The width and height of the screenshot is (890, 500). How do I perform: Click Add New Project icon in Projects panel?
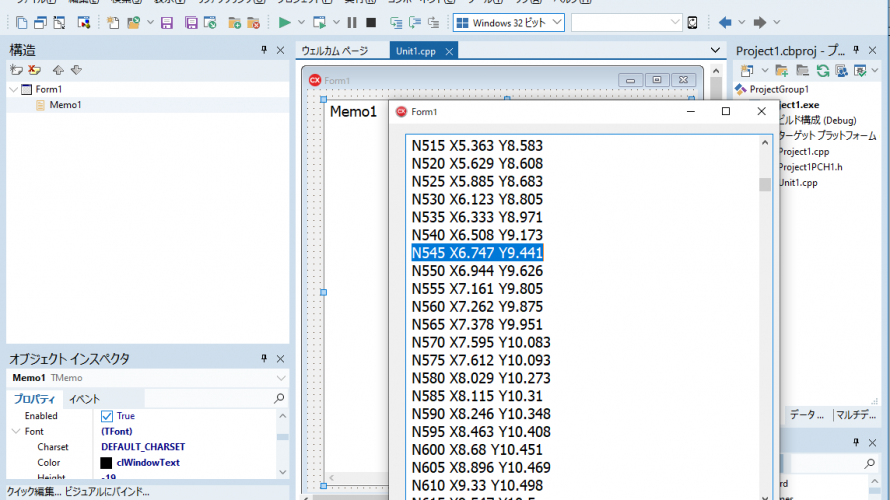click(x=747, y=71)
